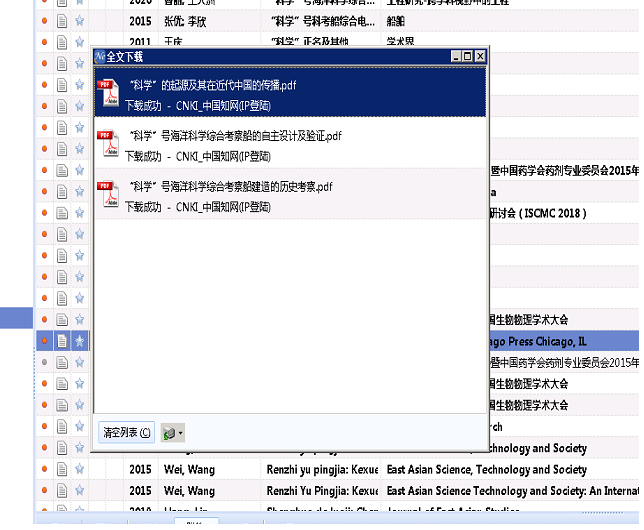Click PDF icon of 号海洋科学综合考察船建造的历史考察.pdf
This screenshot has width=644, height=530.
point(108,193)
